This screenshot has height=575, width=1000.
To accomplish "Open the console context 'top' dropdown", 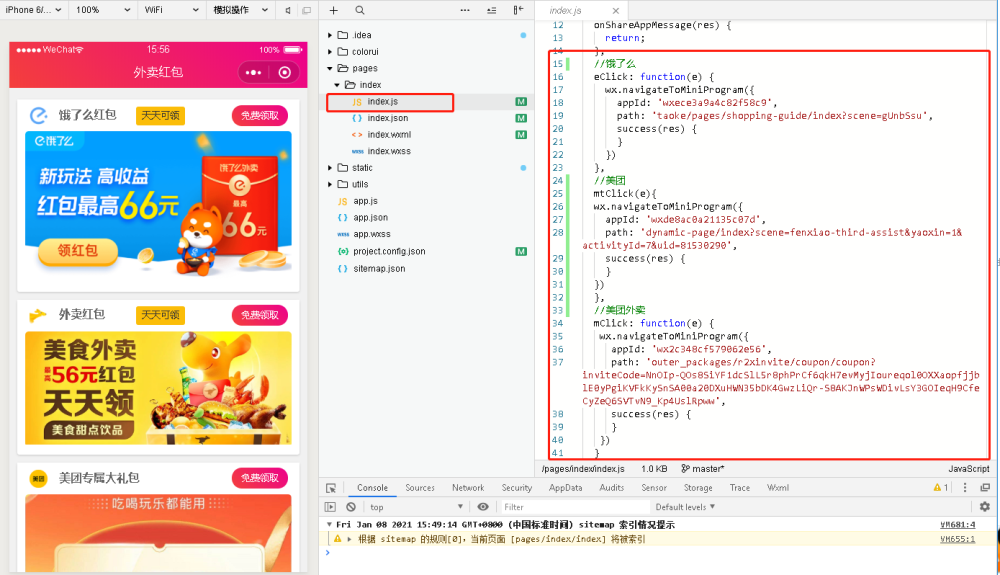I will tap(416, 507).
